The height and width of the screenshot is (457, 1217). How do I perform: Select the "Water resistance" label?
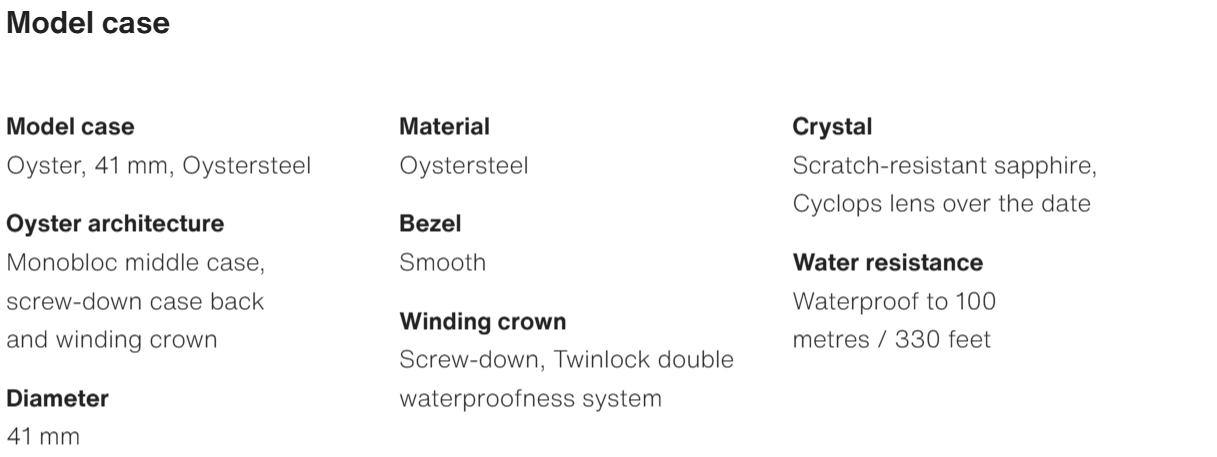tap(887, 263)
